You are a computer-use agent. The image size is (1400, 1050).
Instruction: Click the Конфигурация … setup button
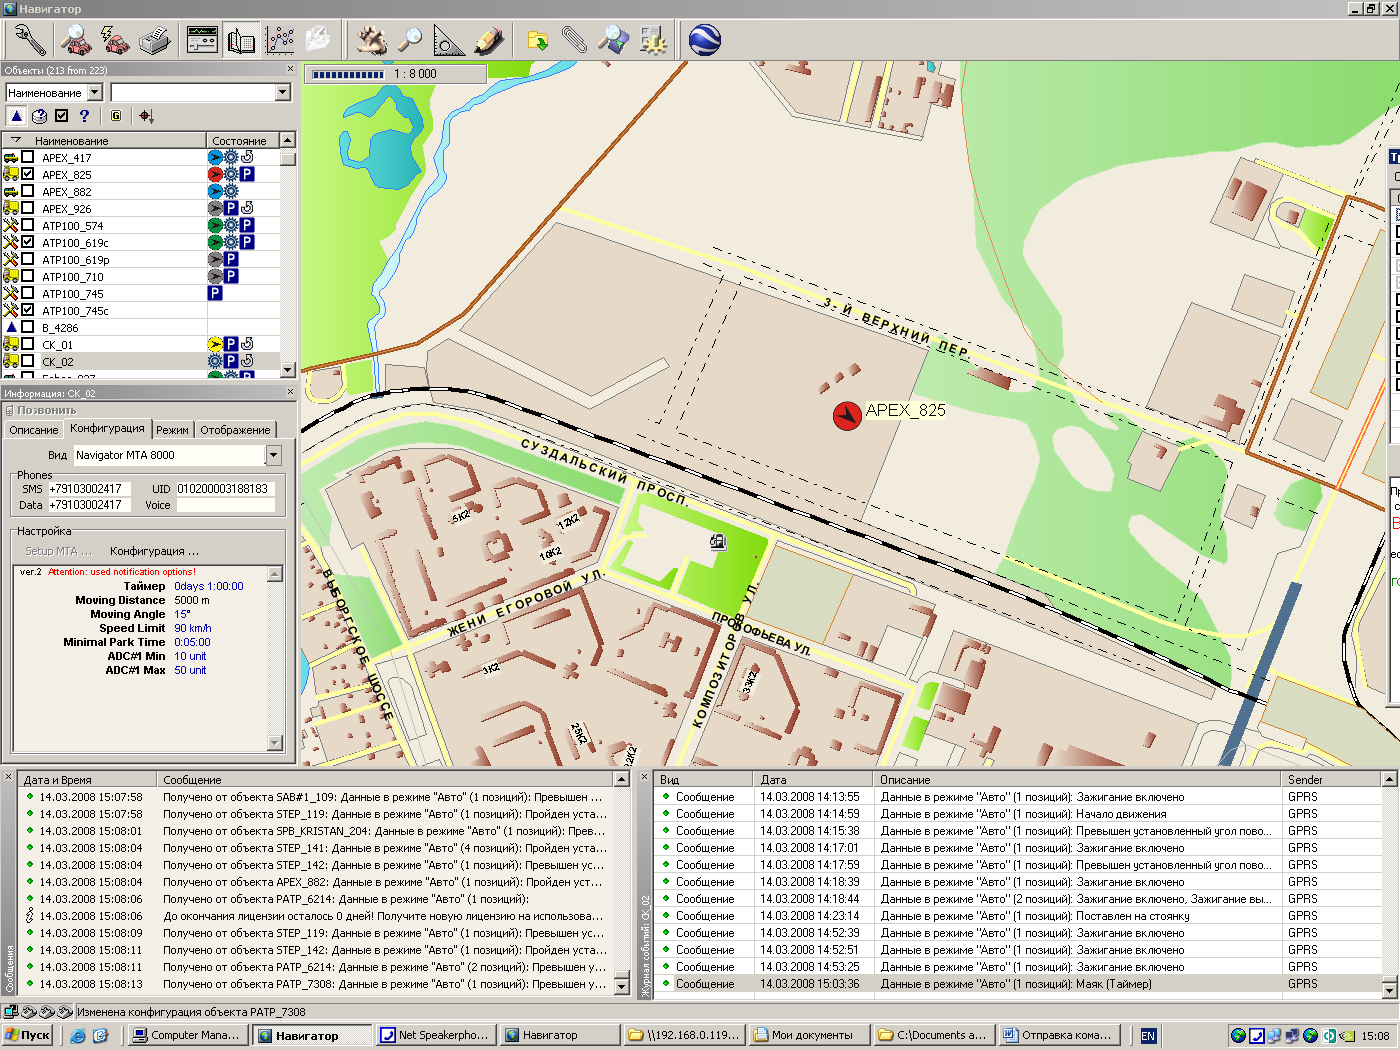pos(154,551)
